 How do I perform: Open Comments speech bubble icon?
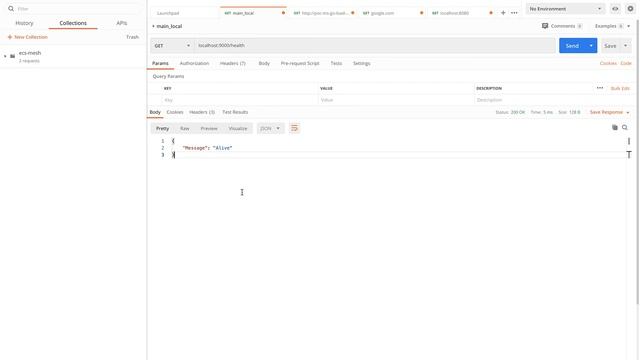545,26
